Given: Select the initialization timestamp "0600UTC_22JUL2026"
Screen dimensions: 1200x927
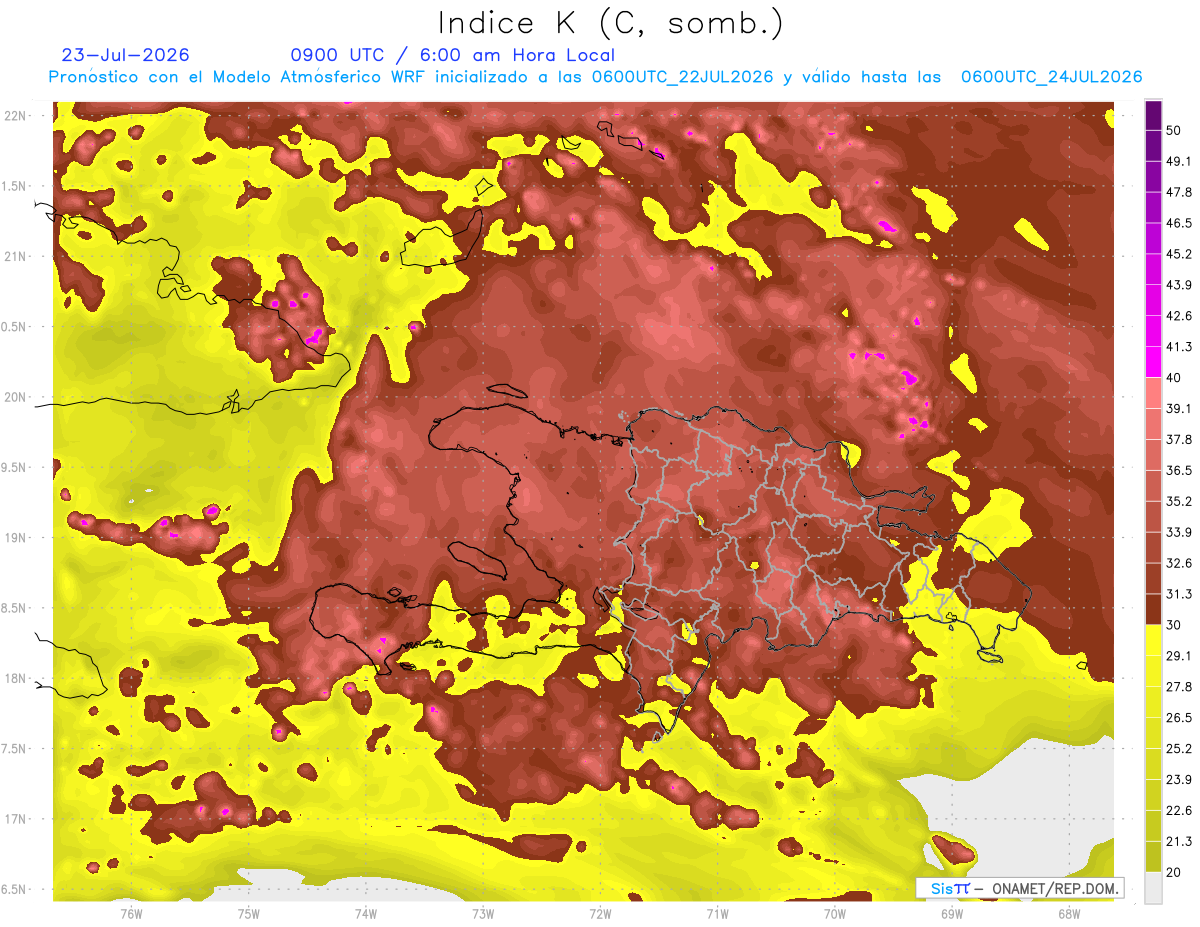Looking at the screenshot, I should [x=682, y=77].
